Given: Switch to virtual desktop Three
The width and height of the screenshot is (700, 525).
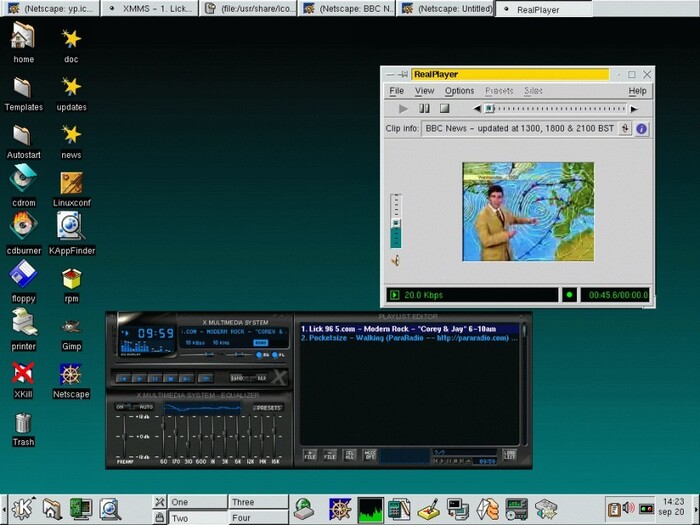Looking at the screenshot, I should (258, 502).
